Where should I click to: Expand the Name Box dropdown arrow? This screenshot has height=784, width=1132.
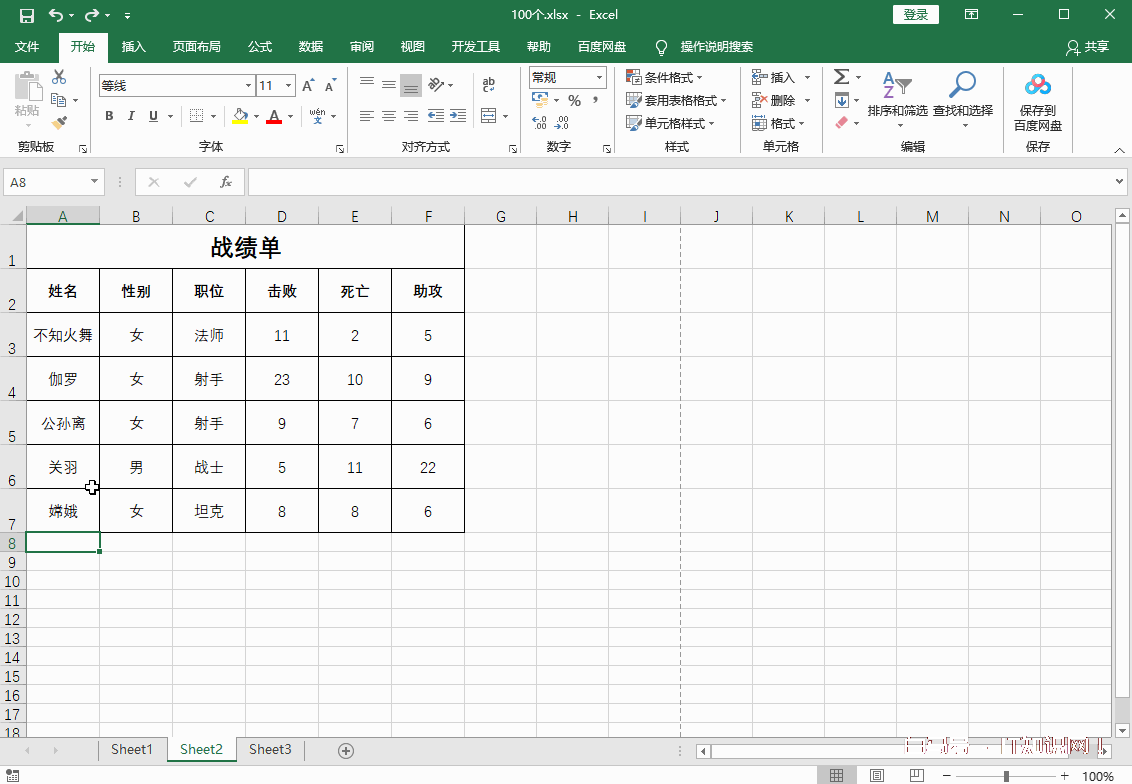95,182
